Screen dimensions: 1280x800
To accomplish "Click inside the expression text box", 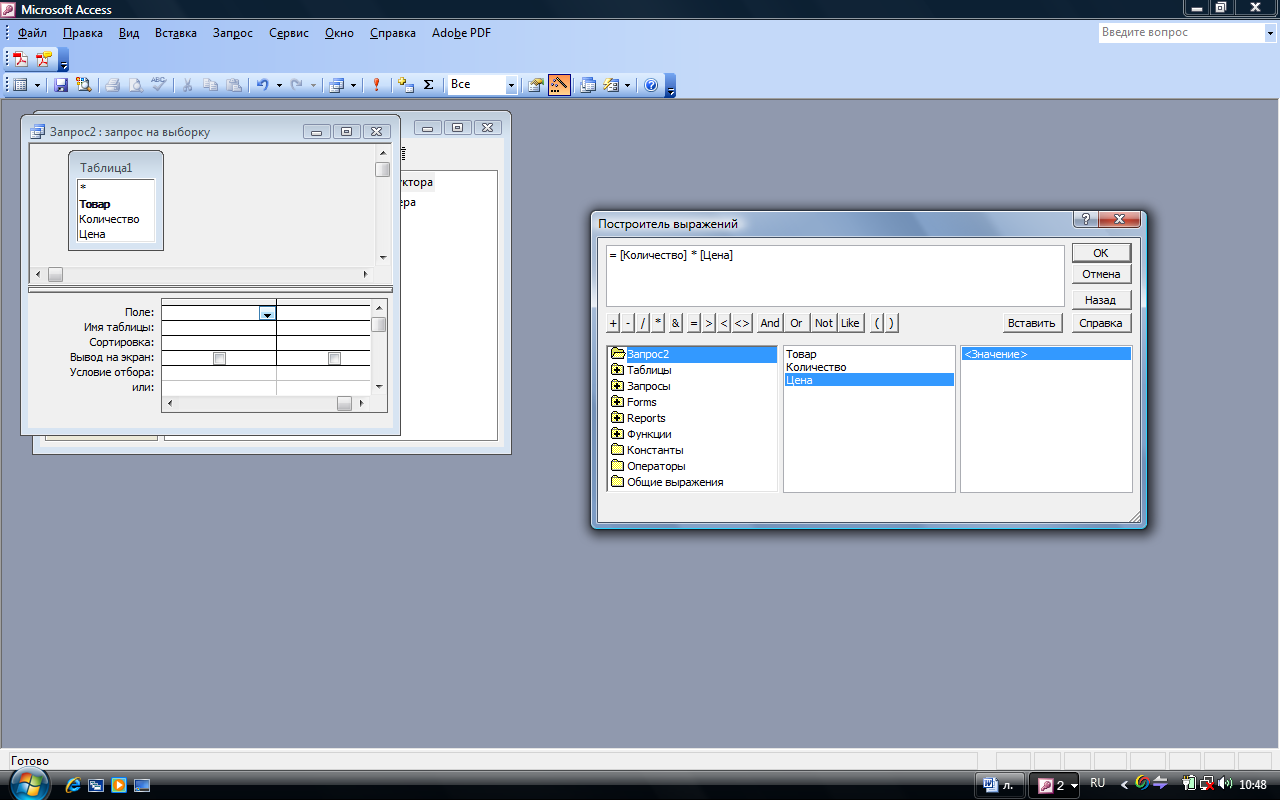I will click(835, 276).
